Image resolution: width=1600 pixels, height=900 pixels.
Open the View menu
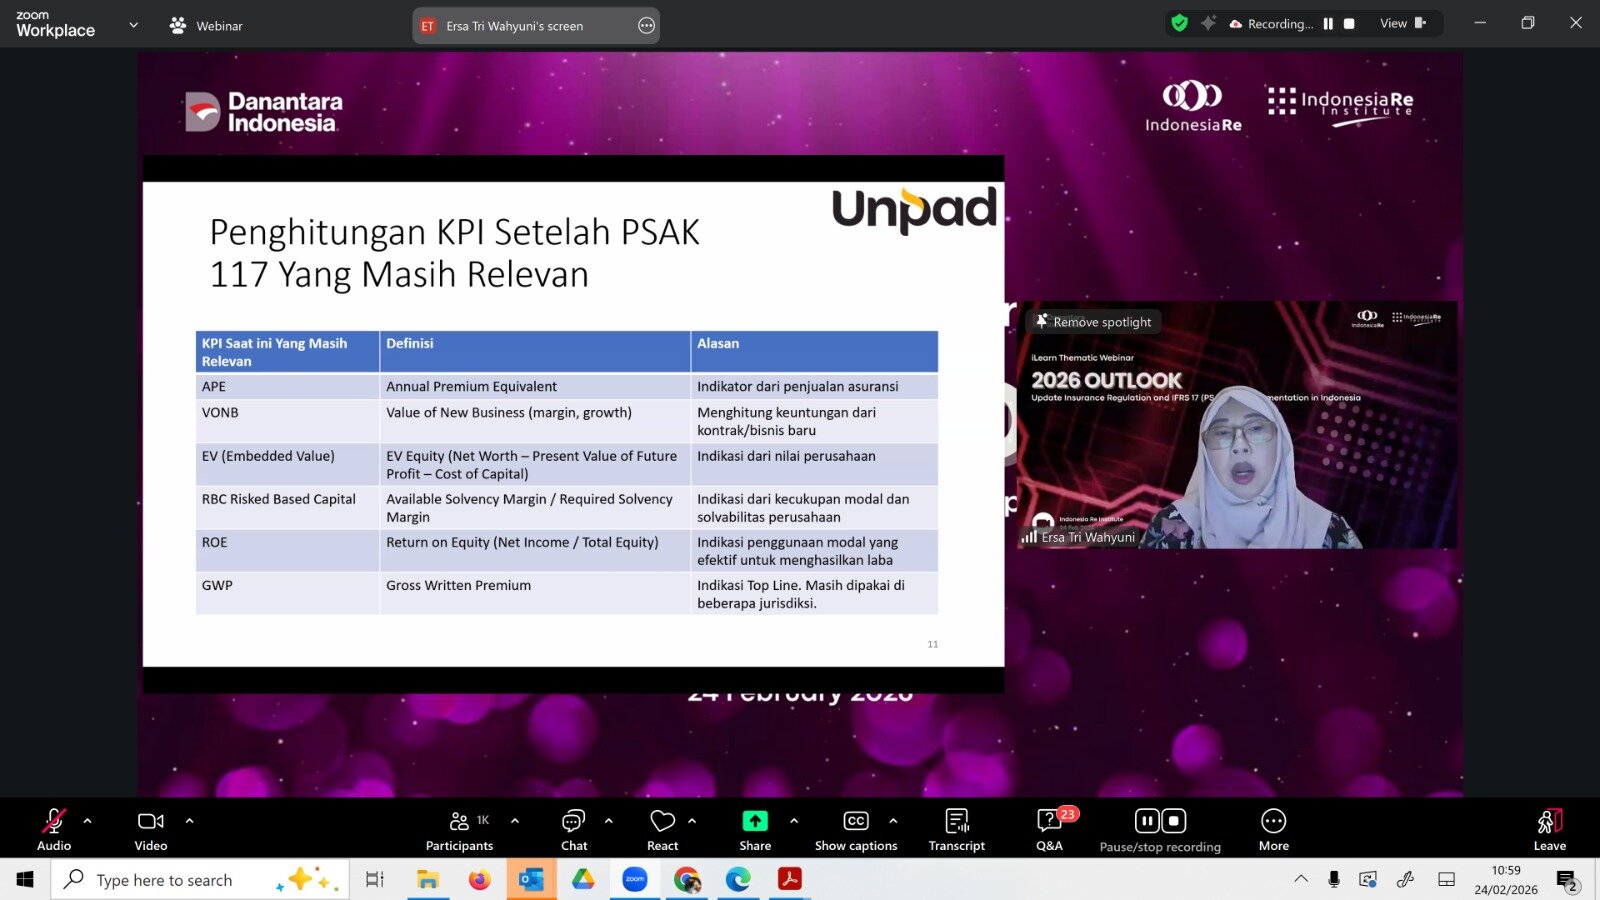1402,24
